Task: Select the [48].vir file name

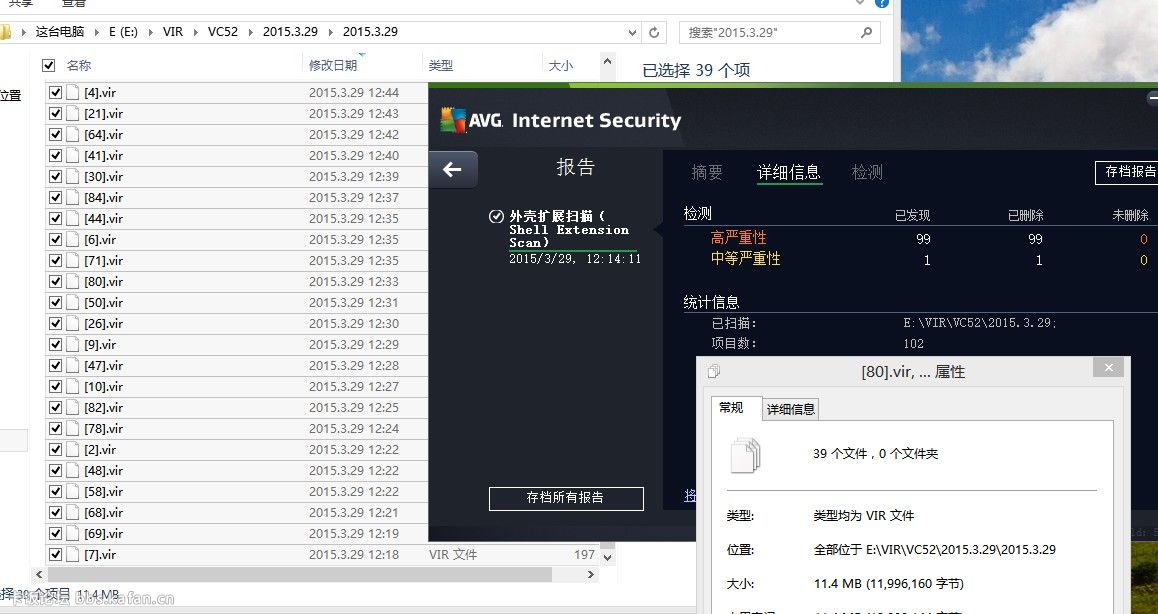Action: click(x=103, y=471)
